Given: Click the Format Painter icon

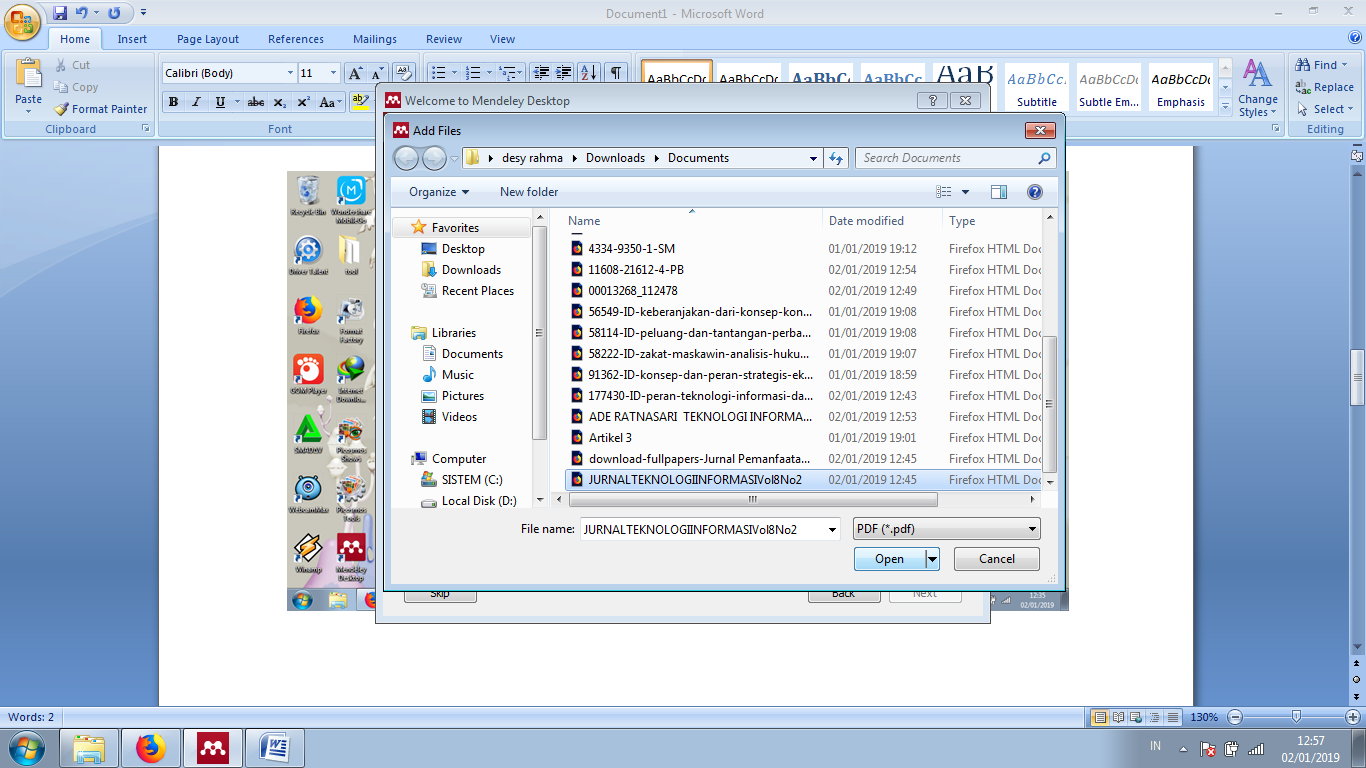Looking at the screenshot, I should (x=62, y=109).
